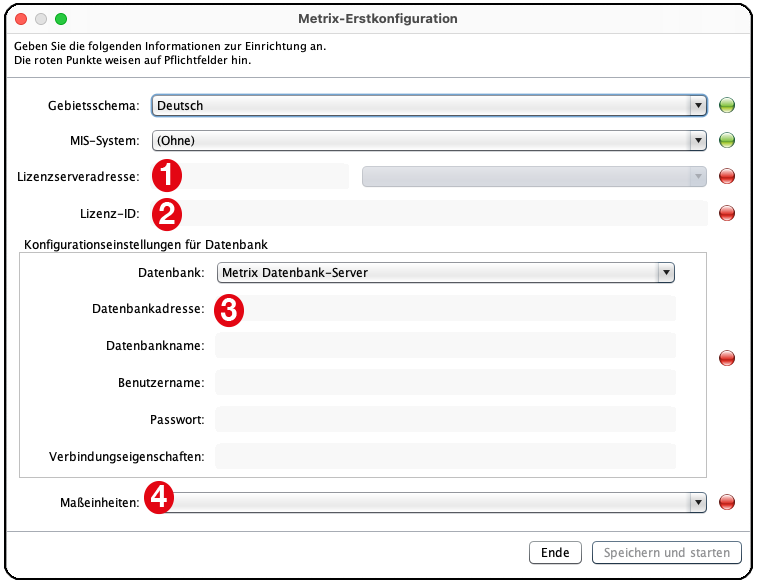Click the Benutzername text field

coord(445,383)
